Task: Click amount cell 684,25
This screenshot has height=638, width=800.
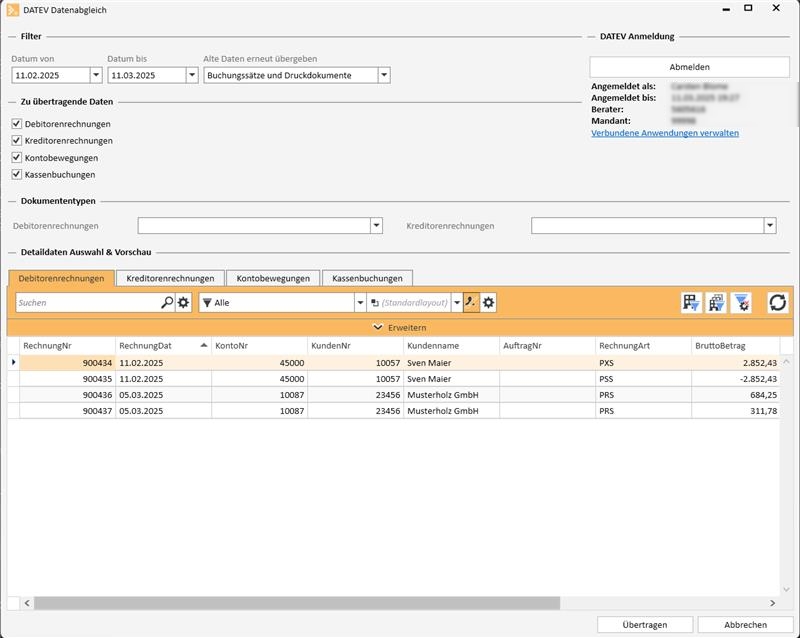Action: [x=735, y=395]
